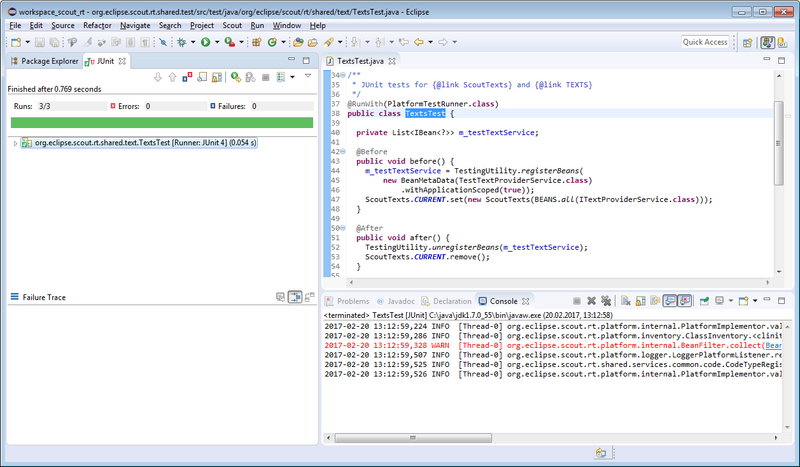The height and width of the screenshot is (467, 800).
Task: Click the Search flashlight toolbar icon
Action: pyautogui.click(x=329, y=42)
